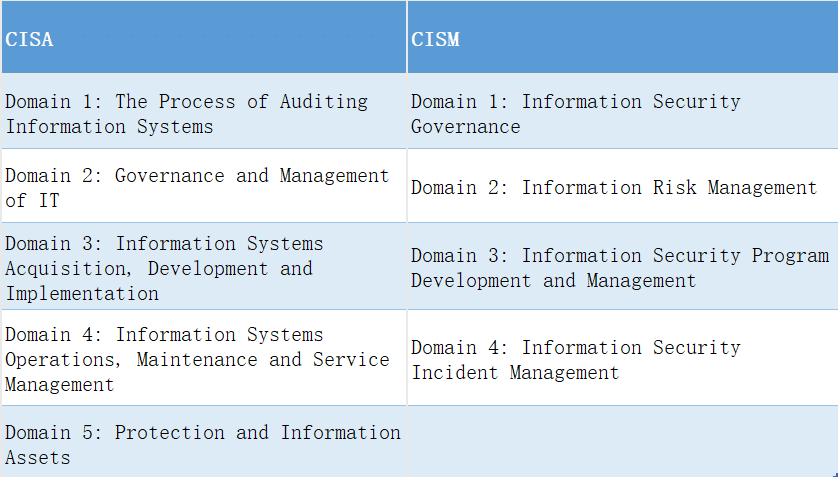The width and height of the screenshot is (838, 477).
Task: Click the cell 'Domain 1: Information Security Governance'
Action: click(623, 111)
